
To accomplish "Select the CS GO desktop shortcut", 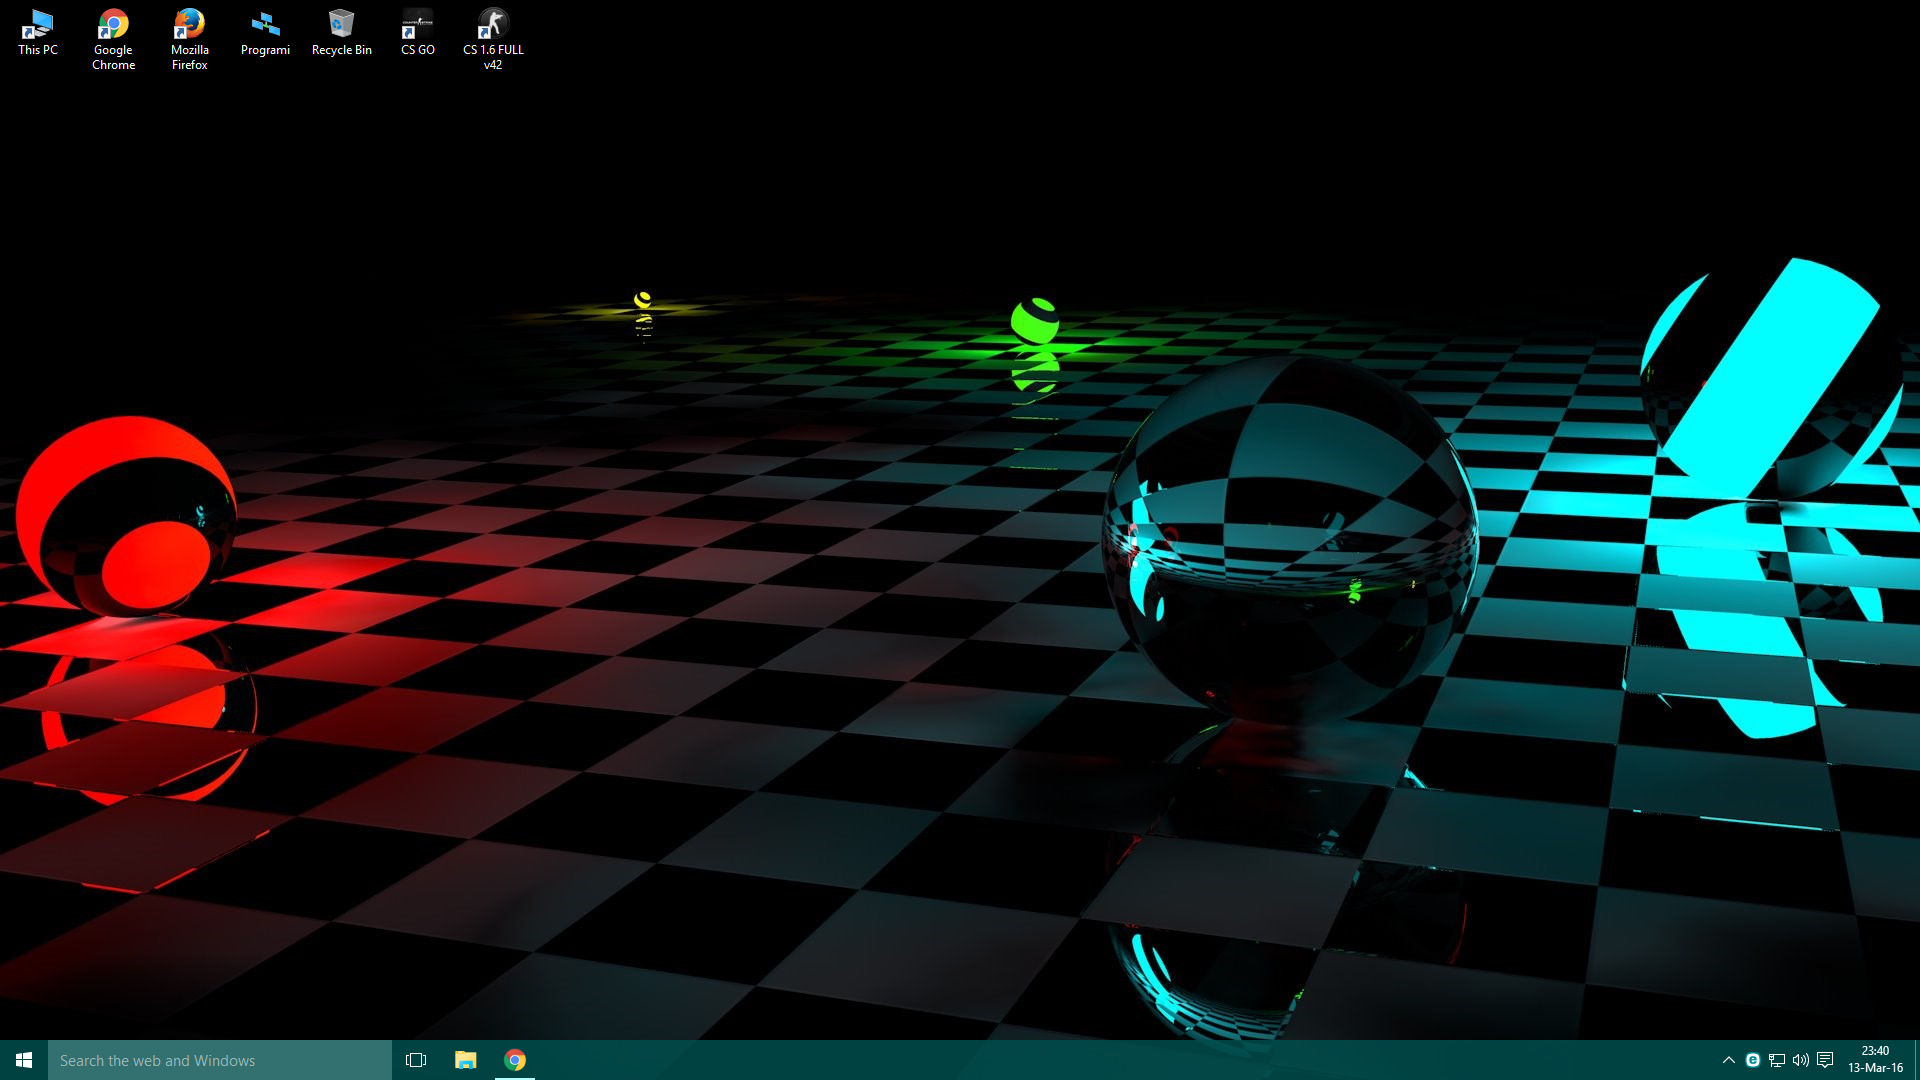I will pyautogui.click(x=417, y=32).
